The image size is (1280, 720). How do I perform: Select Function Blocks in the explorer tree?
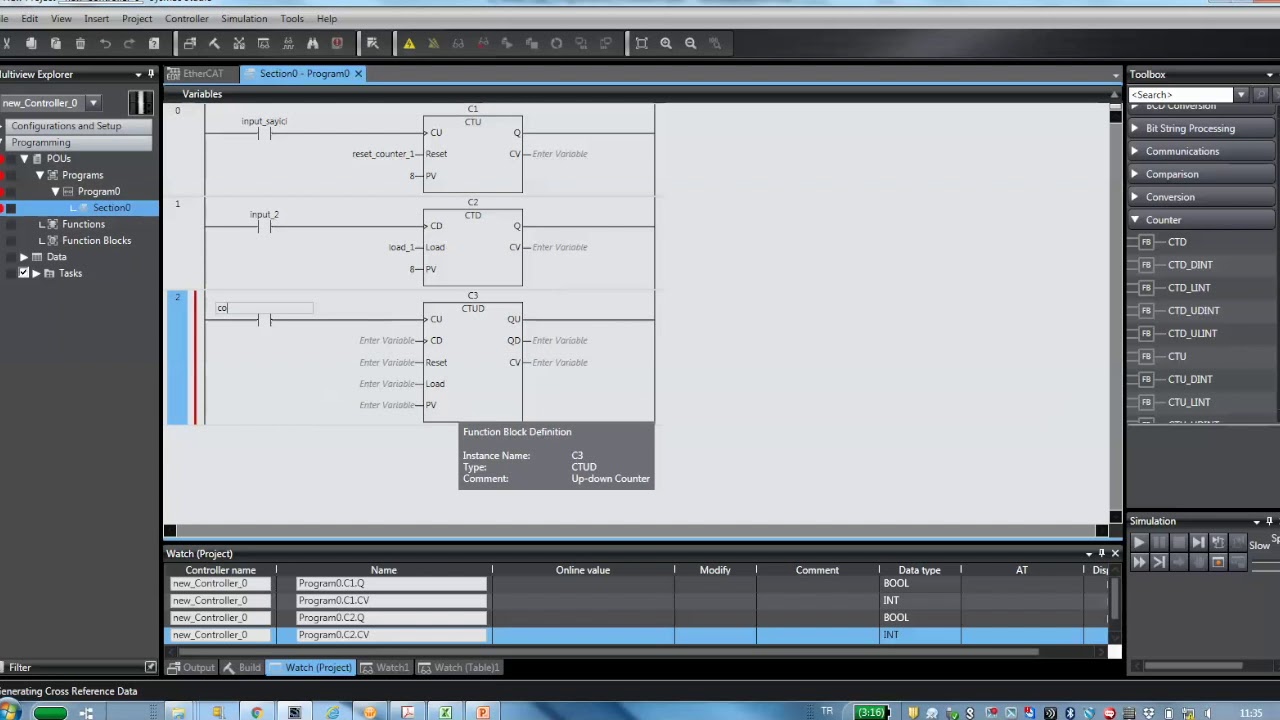(96, 240)
